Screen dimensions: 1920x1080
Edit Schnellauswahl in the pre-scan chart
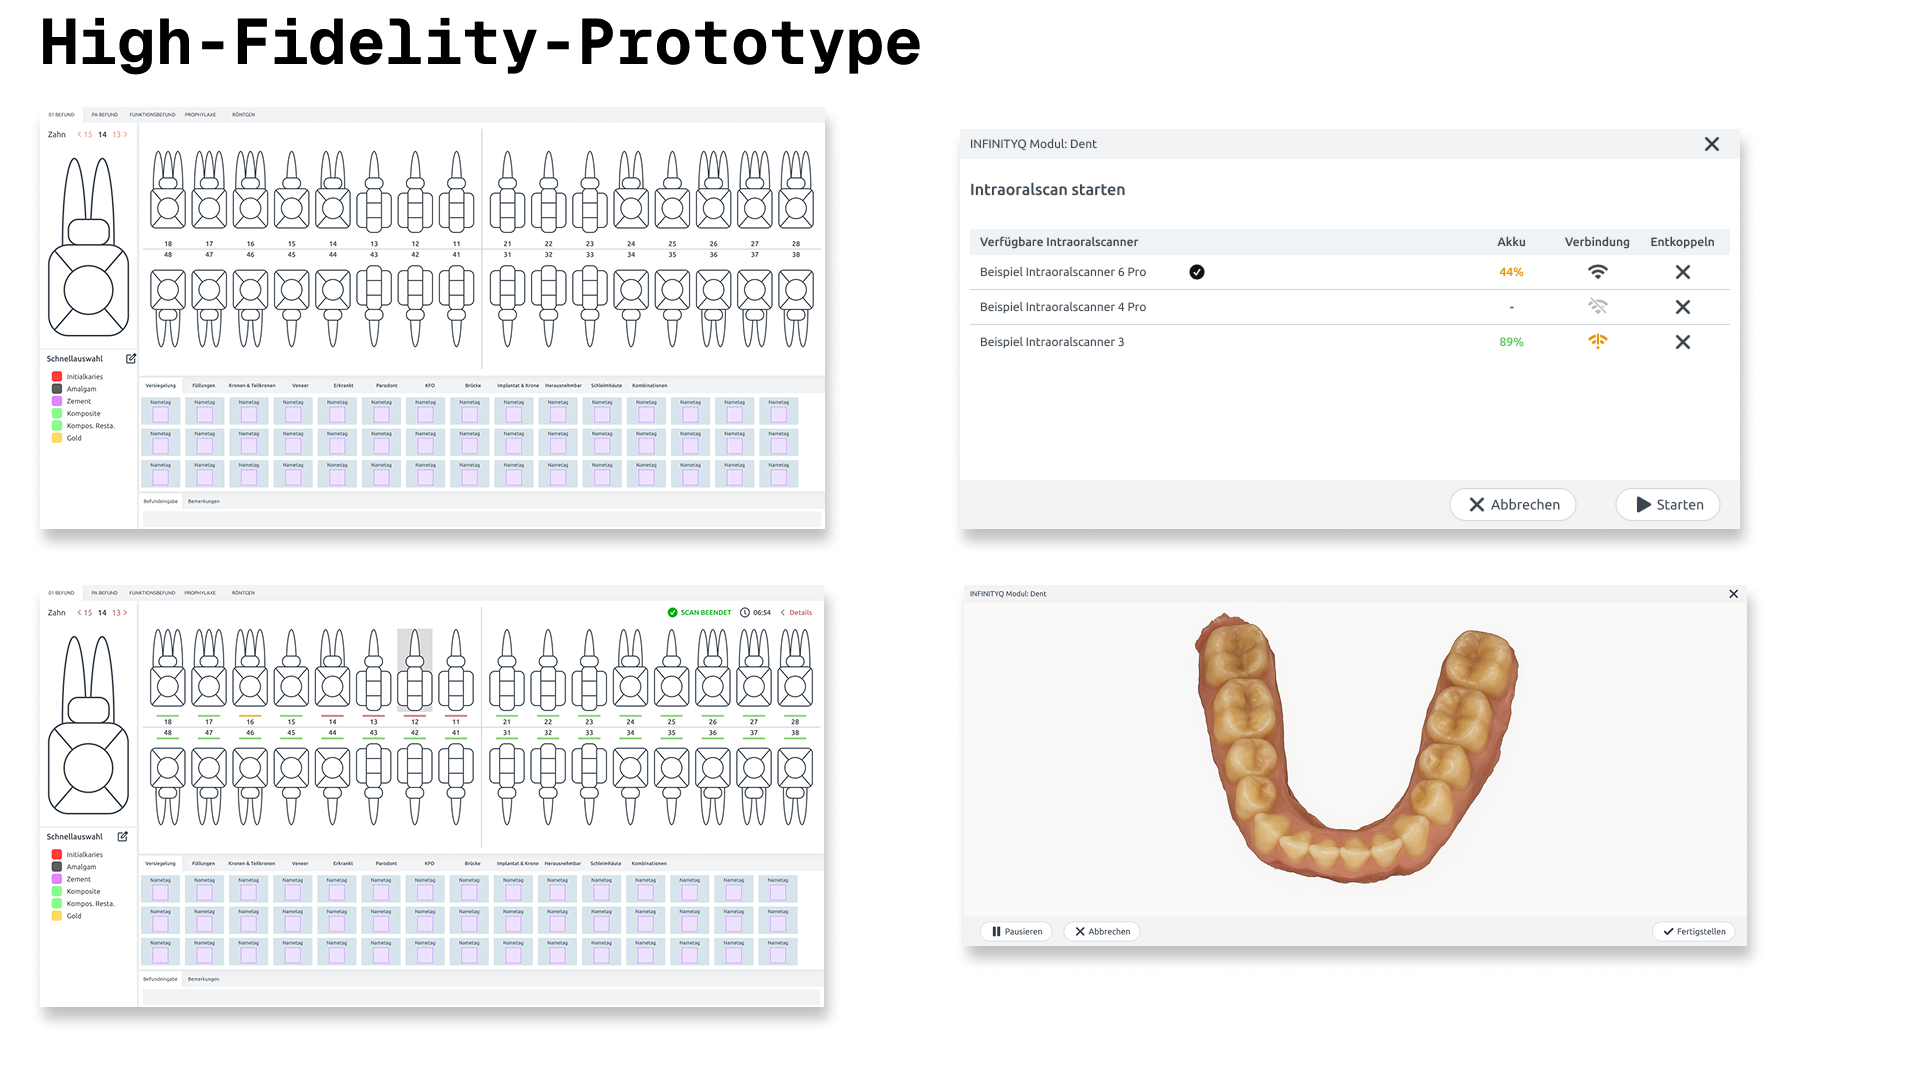click(x=131, y=358)
